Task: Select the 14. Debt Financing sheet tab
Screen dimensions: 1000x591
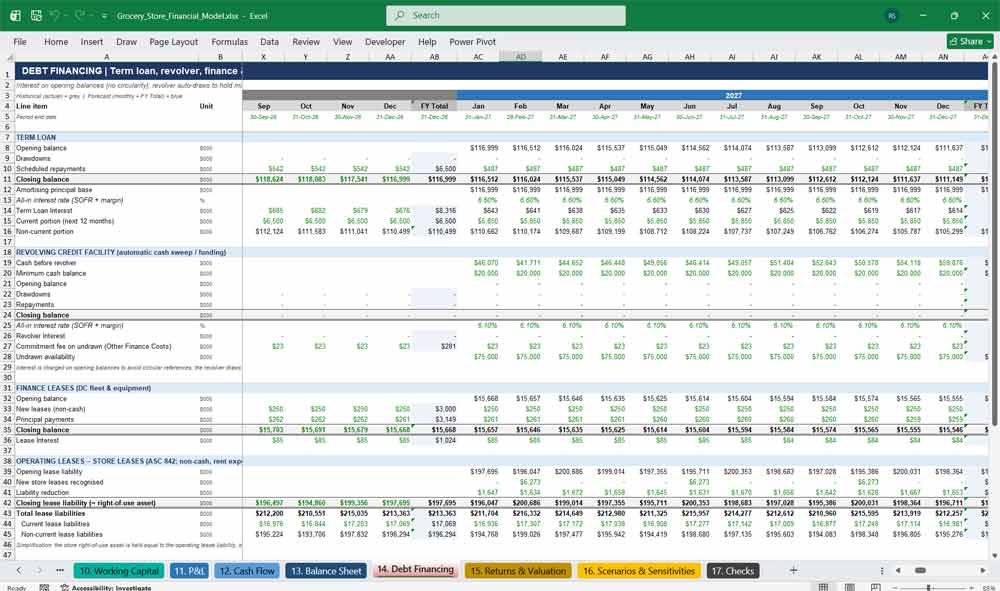Action: [x=415, y=569]
